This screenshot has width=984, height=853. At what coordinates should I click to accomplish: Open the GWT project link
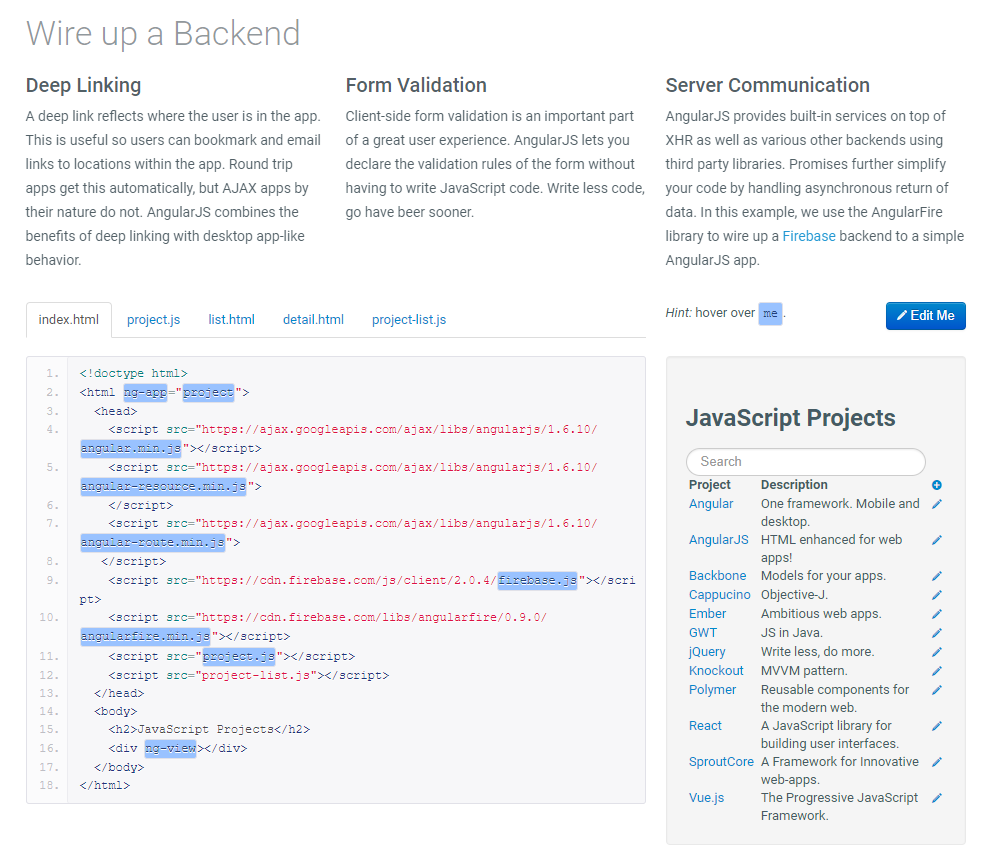(703, 633)
